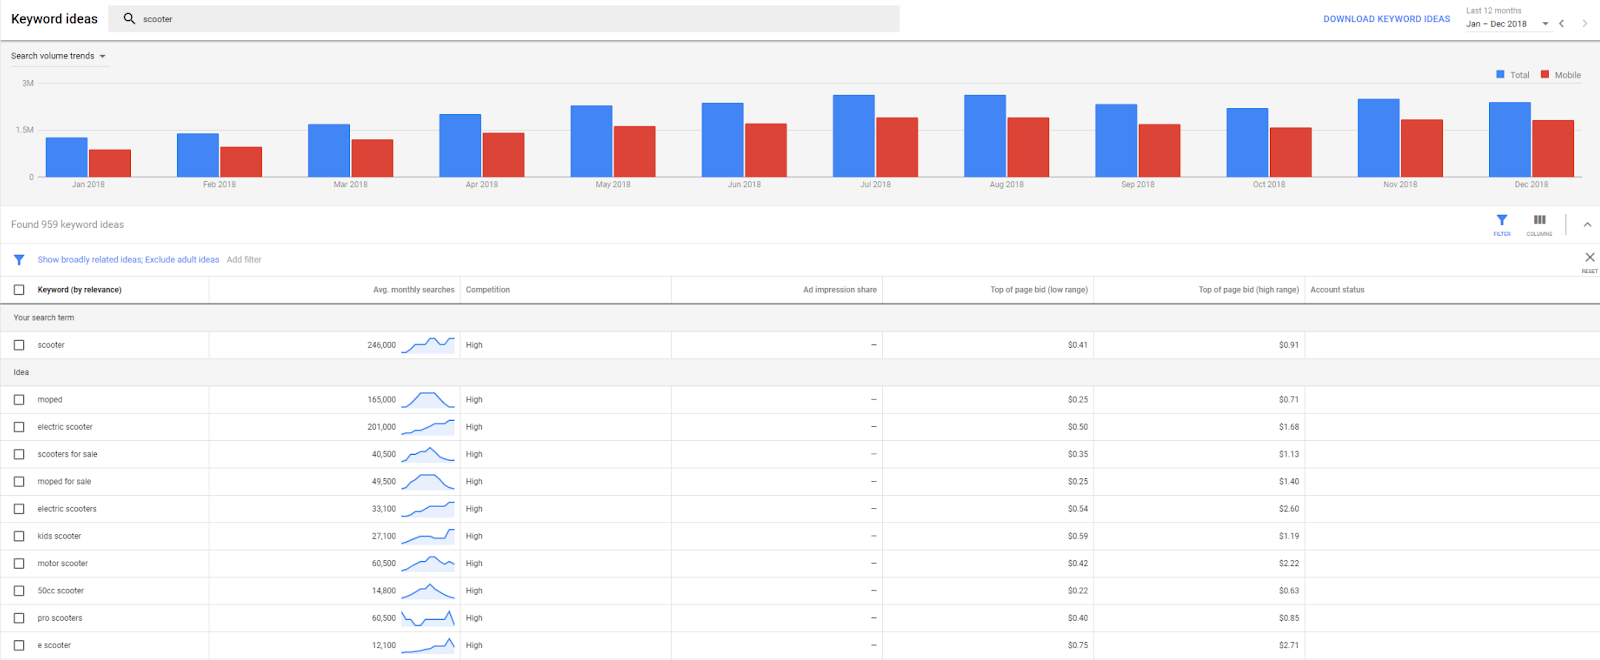Screen dimensions: 1600x660
Task: Click Account status column header
Action: click(x=1337, y=290)
